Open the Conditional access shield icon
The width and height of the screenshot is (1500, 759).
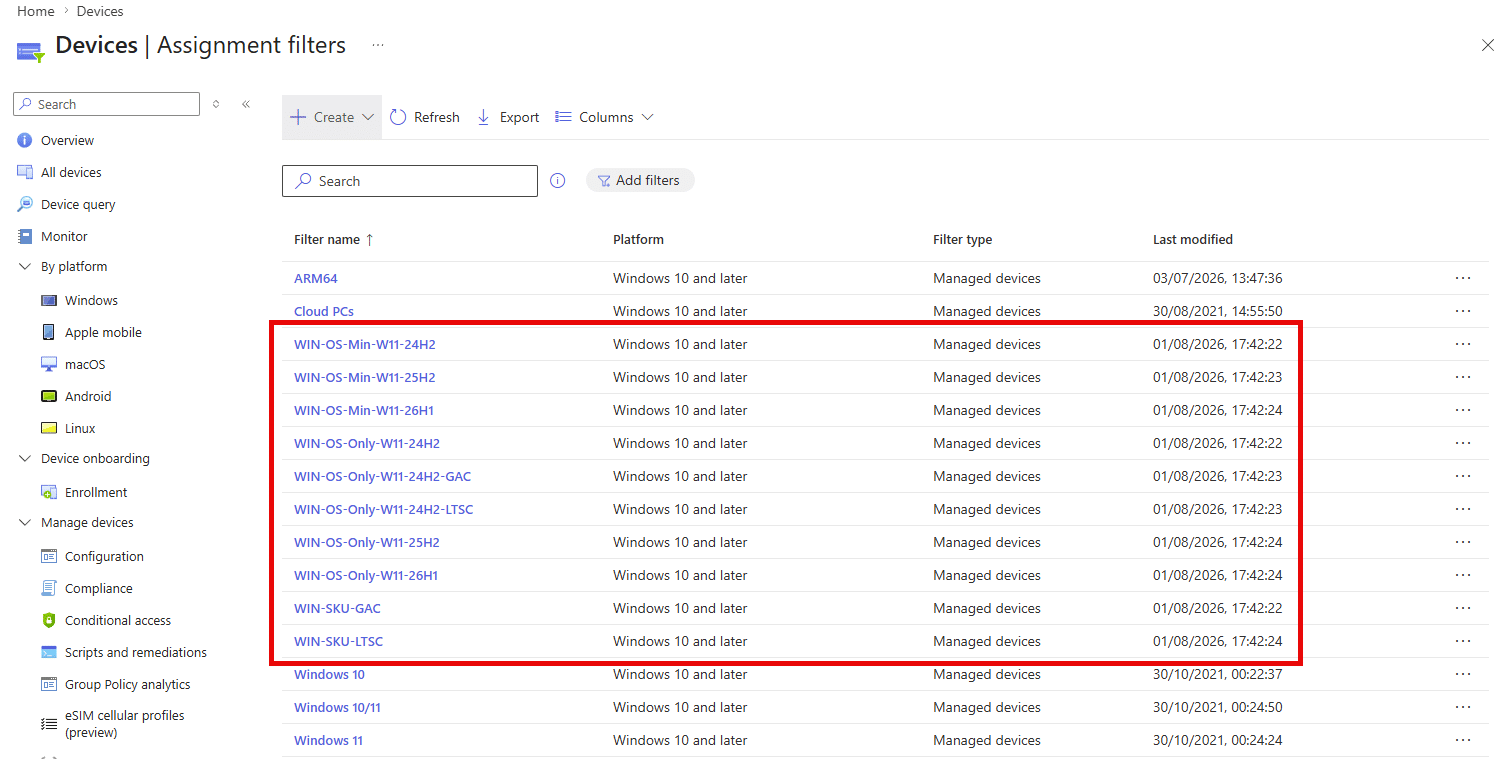[49, 620]
